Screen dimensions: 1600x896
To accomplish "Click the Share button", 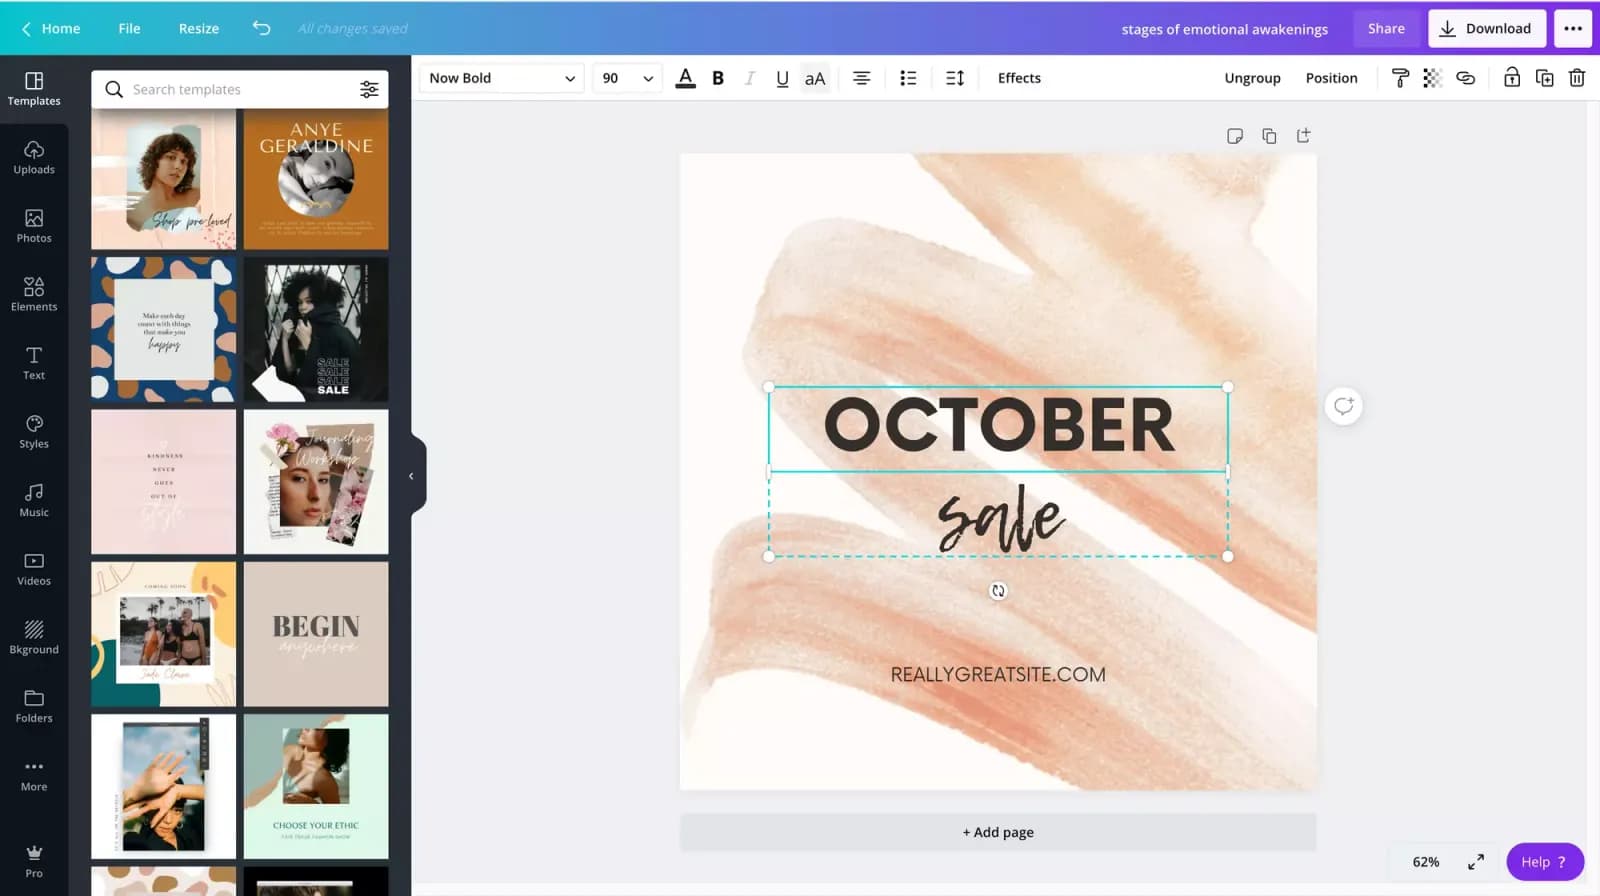I will tap(1385, 28).
